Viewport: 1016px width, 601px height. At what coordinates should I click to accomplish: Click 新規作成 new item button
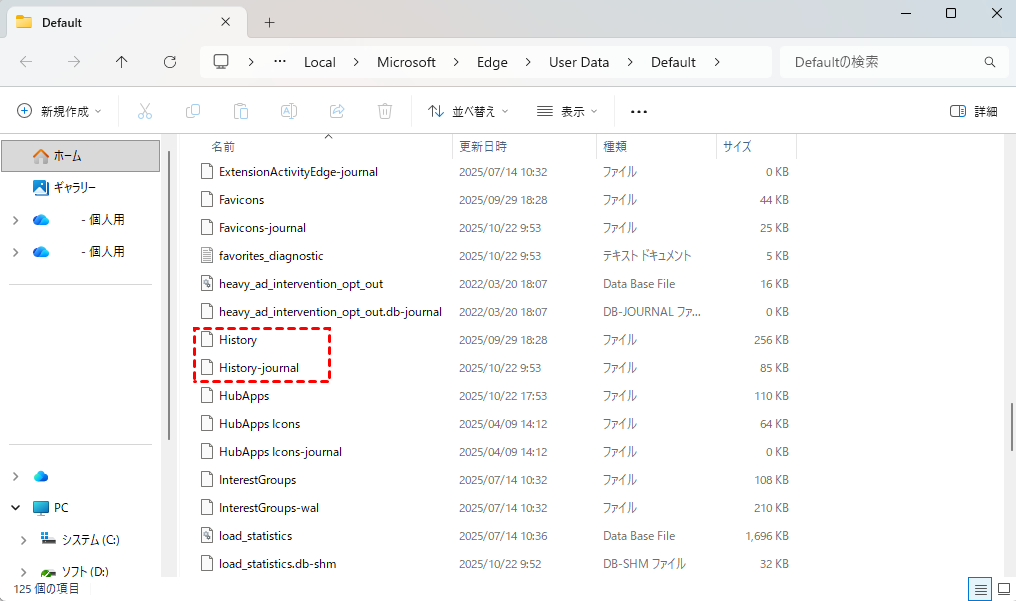pyautogui.click(x=60, y=111)
